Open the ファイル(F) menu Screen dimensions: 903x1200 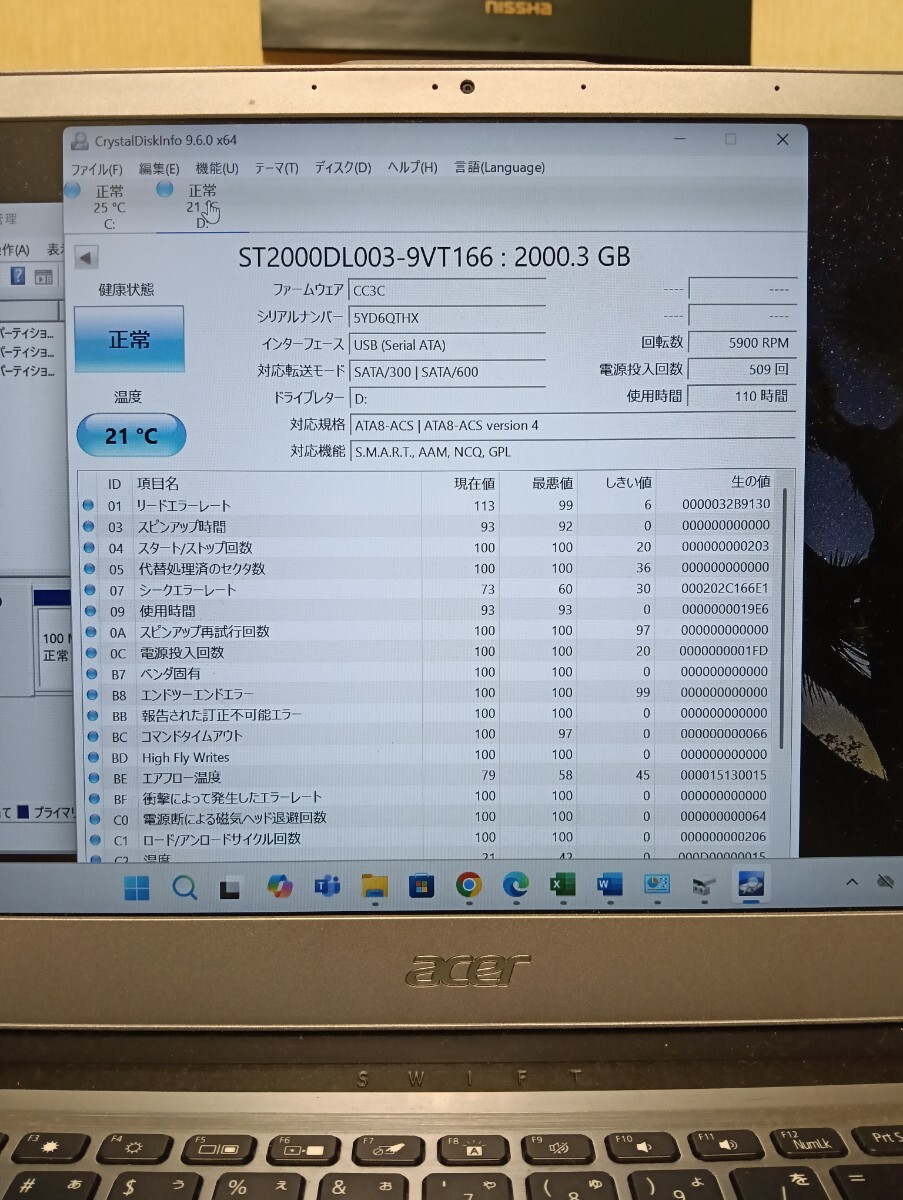pos(96,169)
